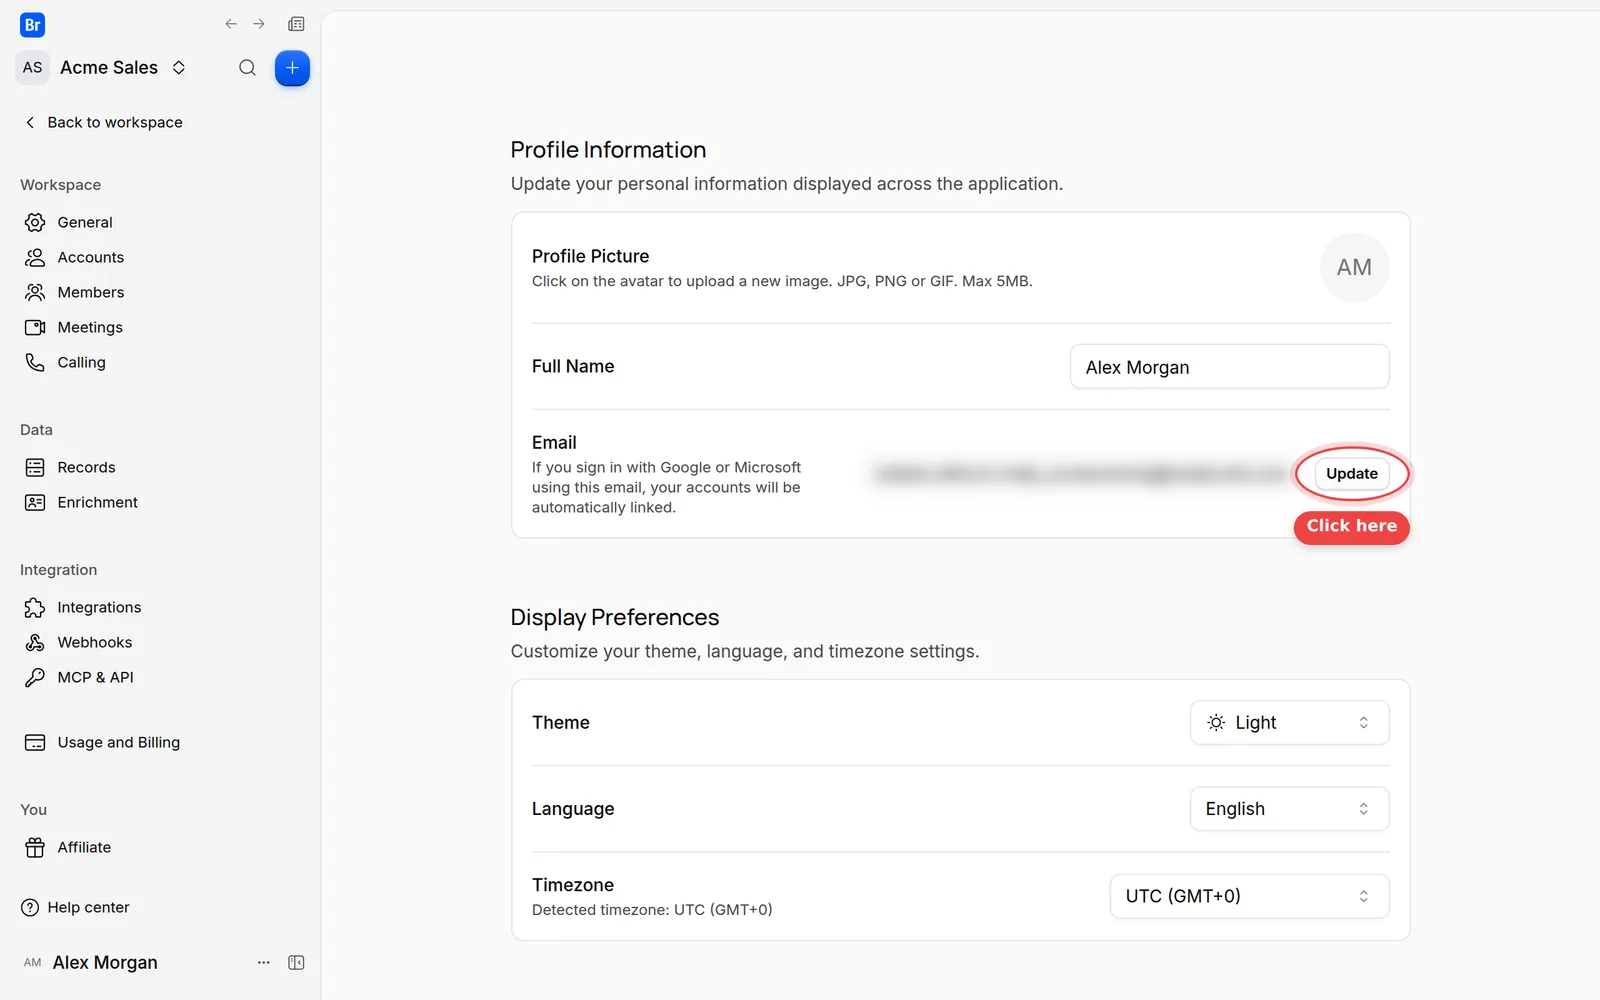Click the Detected timezone: UTC (GMT+0) text

click(x=652, y=910)
